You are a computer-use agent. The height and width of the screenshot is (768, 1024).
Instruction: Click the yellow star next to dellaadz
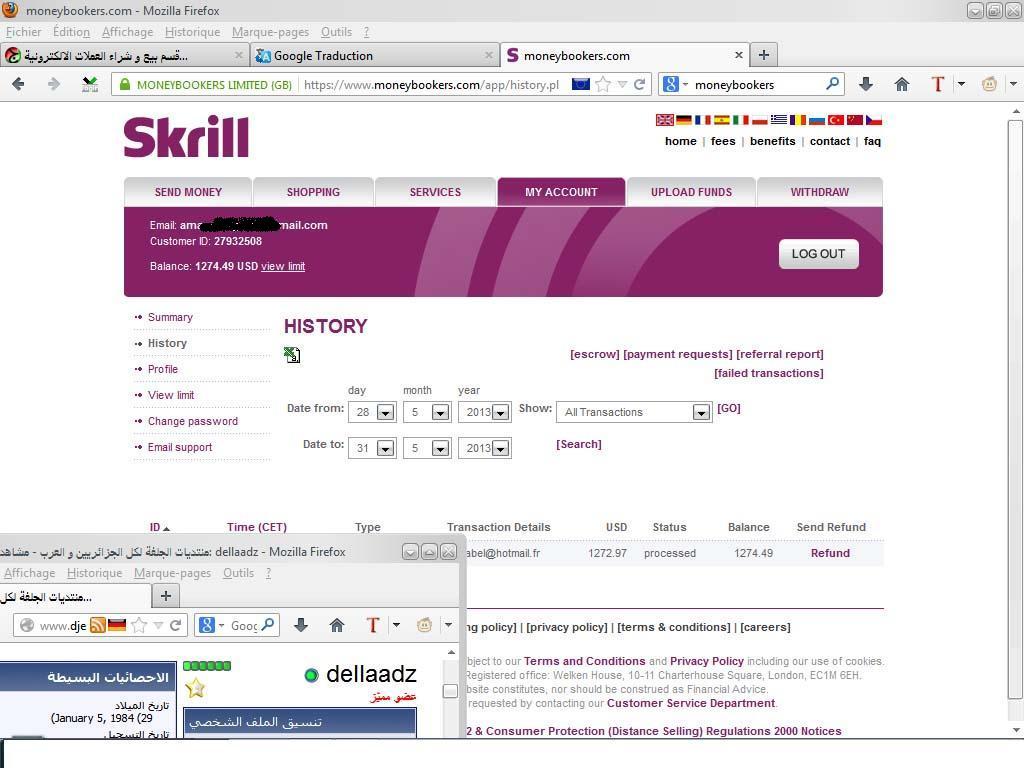(195, 688)
